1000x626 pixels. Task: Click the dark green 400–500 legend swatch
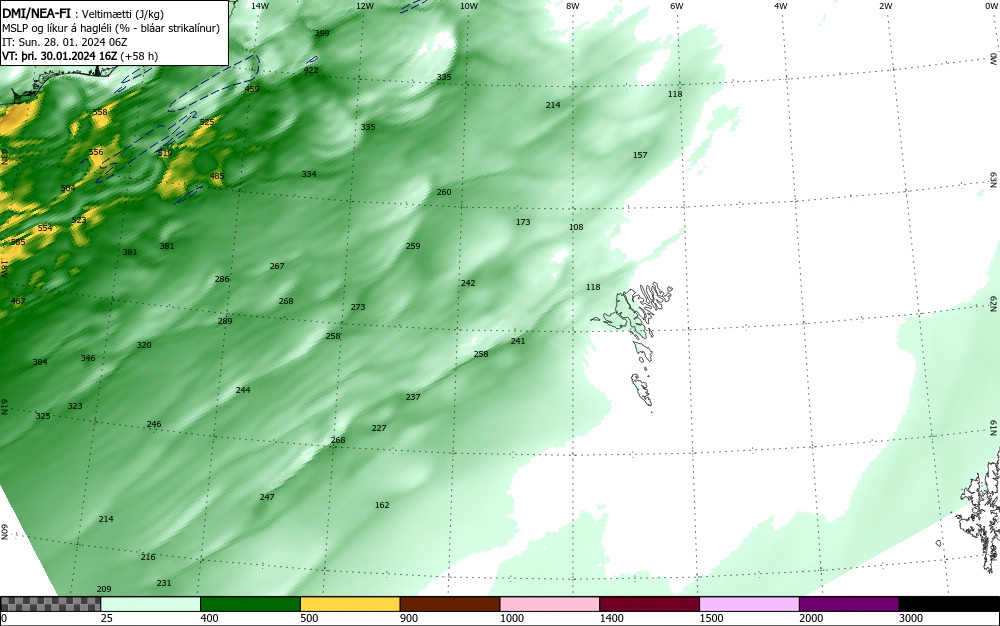(250, 604)
